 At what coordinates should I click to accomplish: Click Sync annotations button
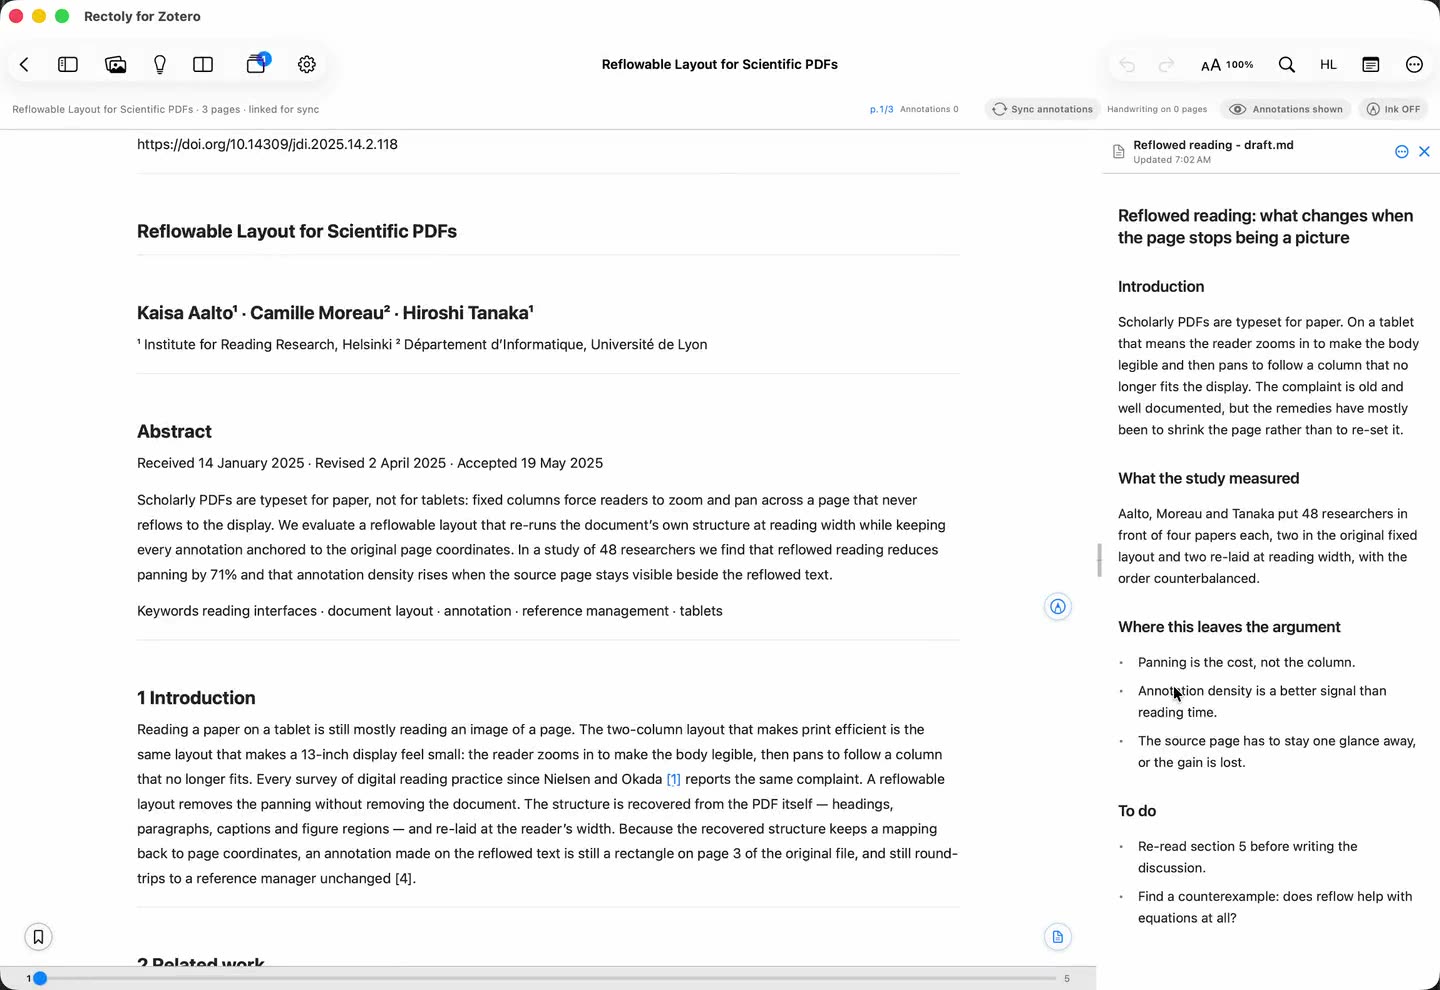tap(1042, 109)
